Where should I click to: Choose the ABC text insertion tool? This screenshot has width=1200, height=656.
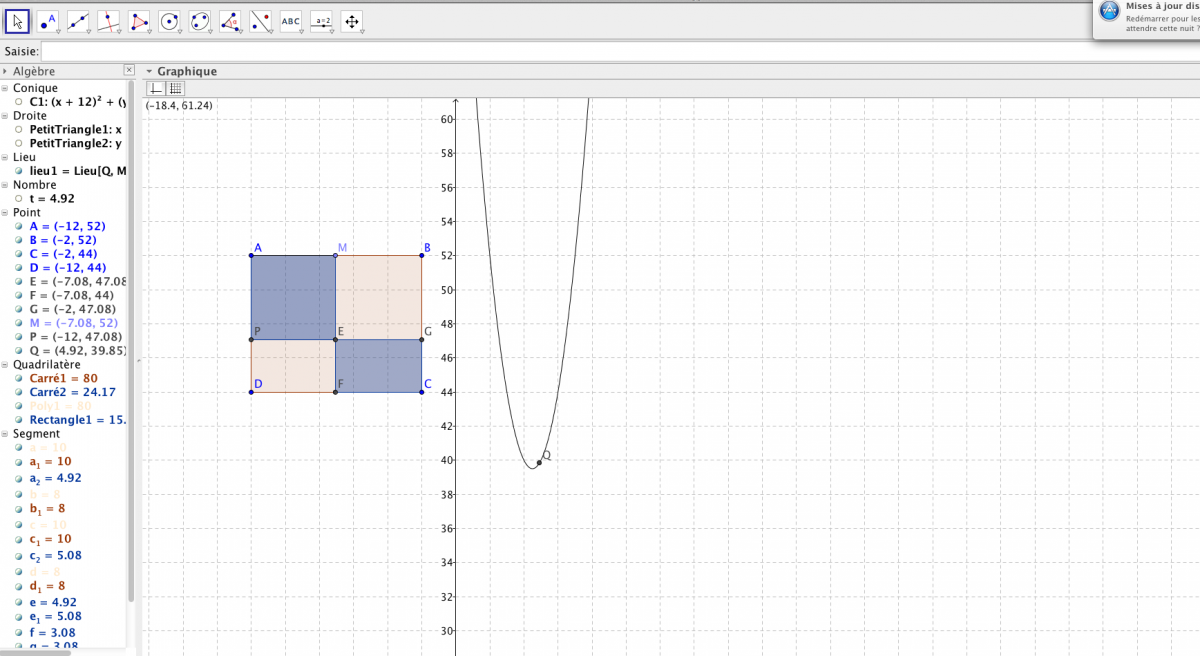(x=291, y=20)
